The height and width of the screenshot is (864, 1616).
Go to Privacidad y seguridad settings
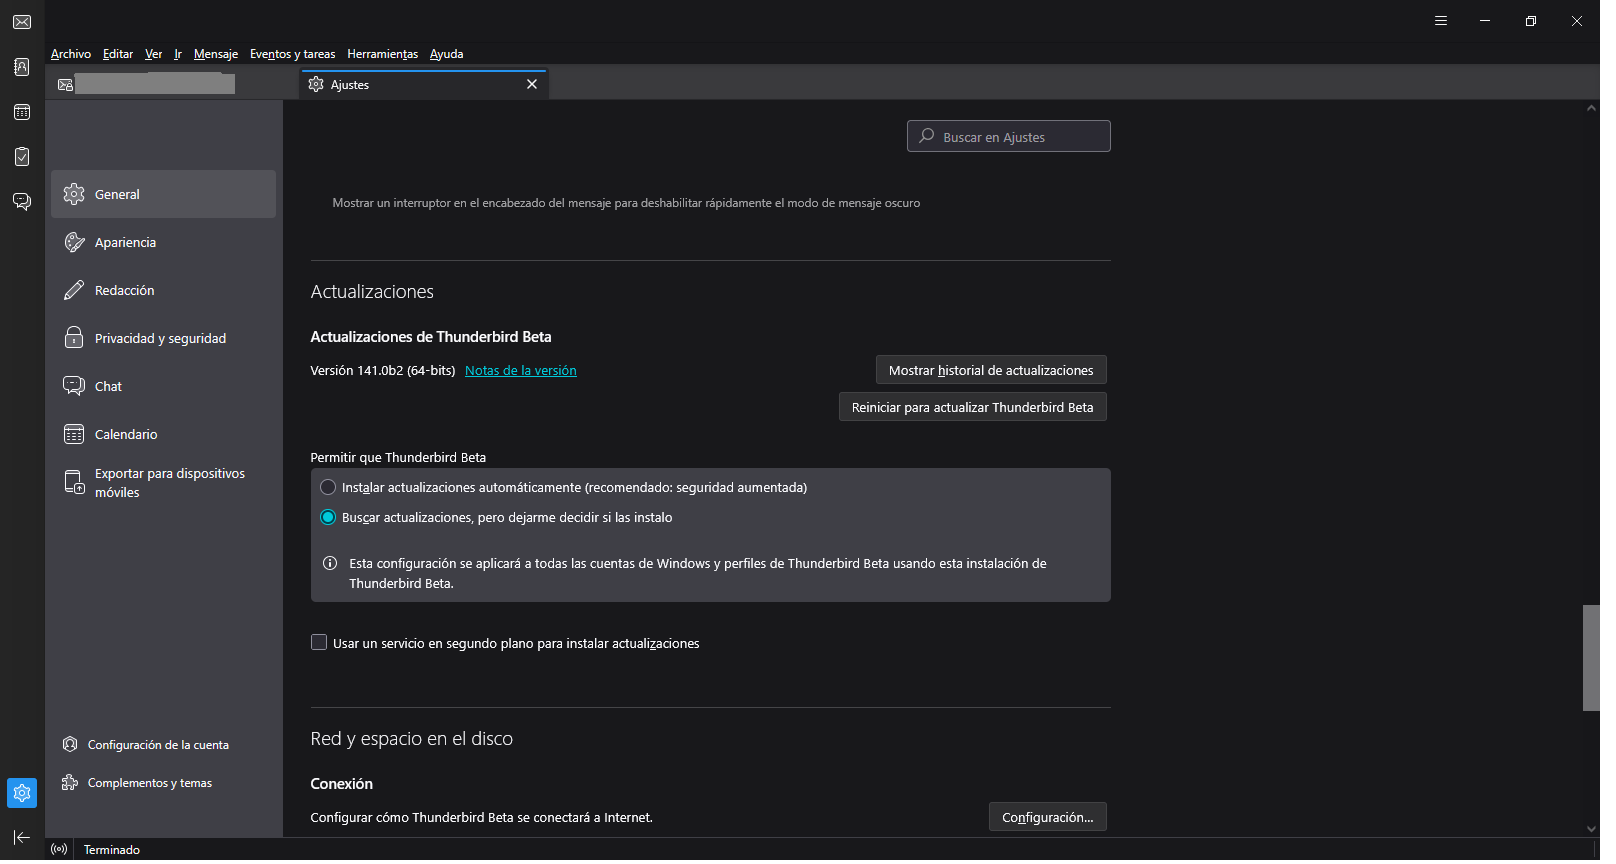160,339
